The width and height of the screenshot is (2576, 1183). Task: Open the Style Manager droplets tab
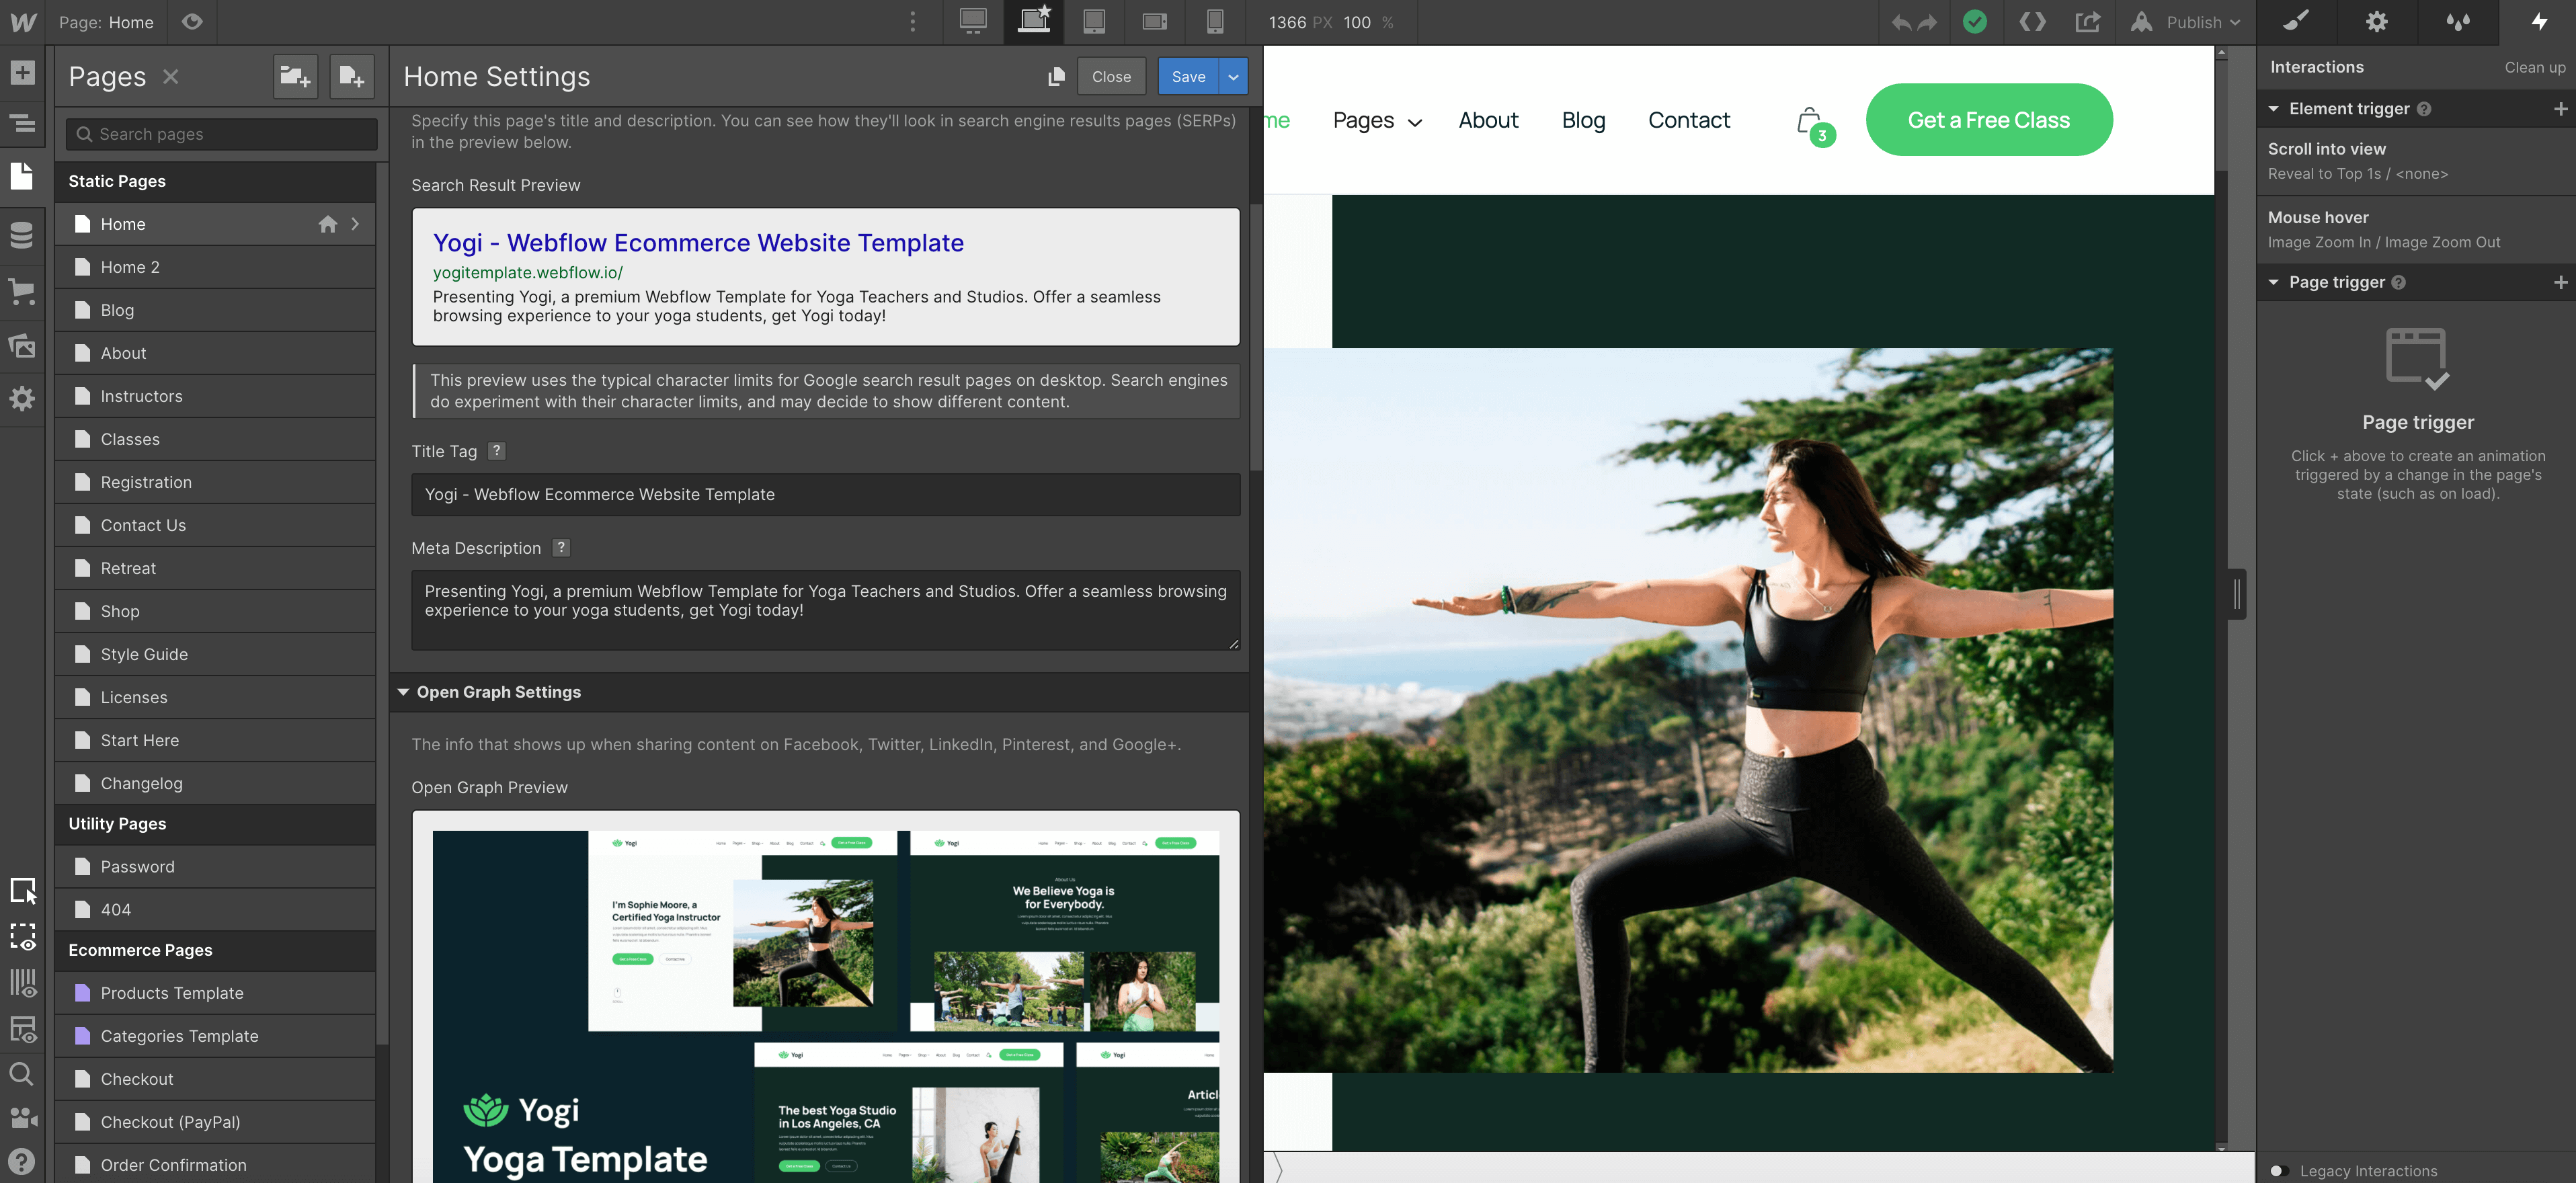2457,22
